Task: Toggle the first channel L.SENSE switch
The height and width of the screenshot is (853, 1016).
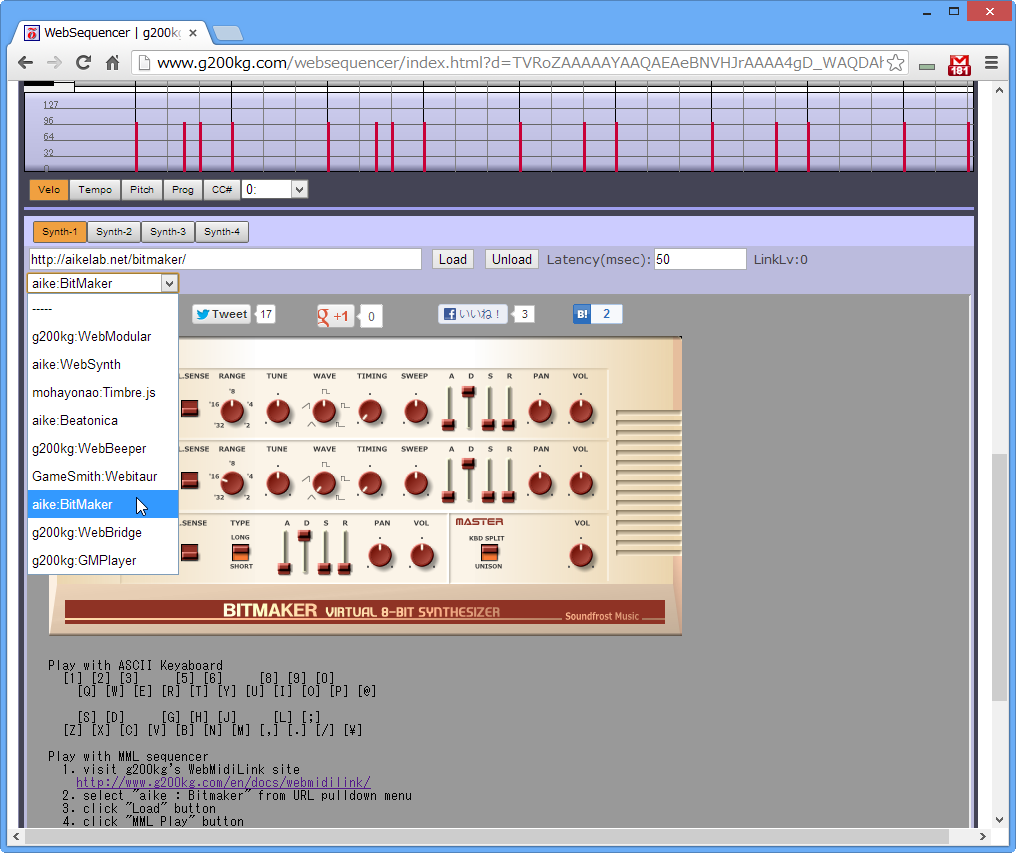Action: coord(189,408)
